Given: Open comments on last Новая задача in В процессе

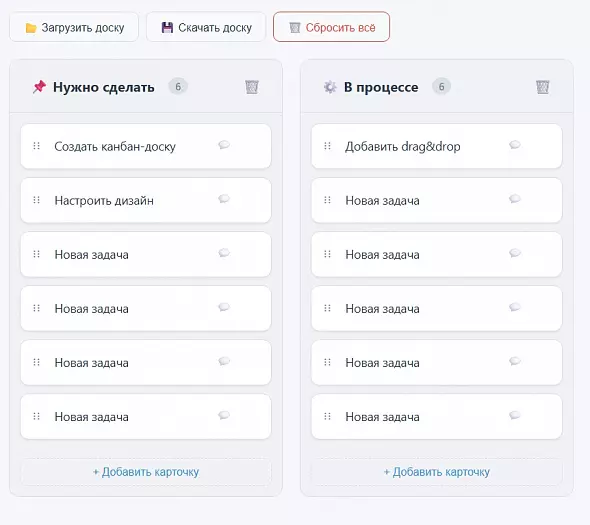Looking at the screenshot, I should click(x=515, y=415).
